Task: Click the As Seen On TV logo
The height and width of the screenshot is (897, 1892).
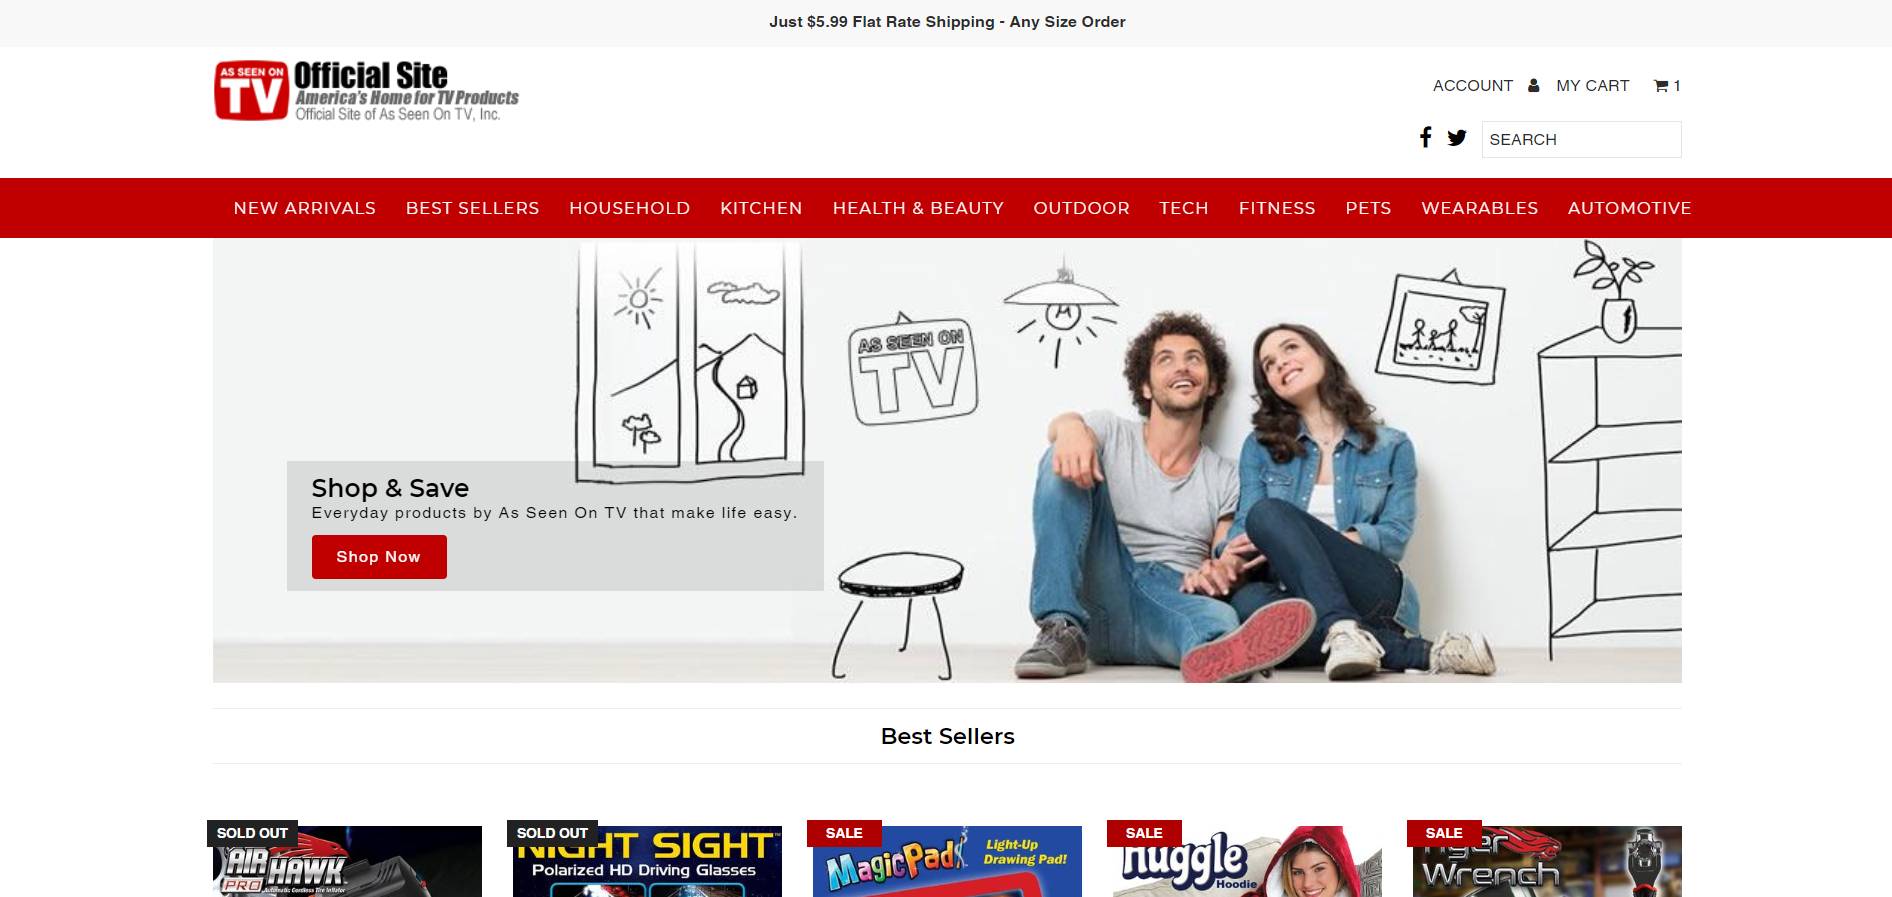Action: click(366, 91)
